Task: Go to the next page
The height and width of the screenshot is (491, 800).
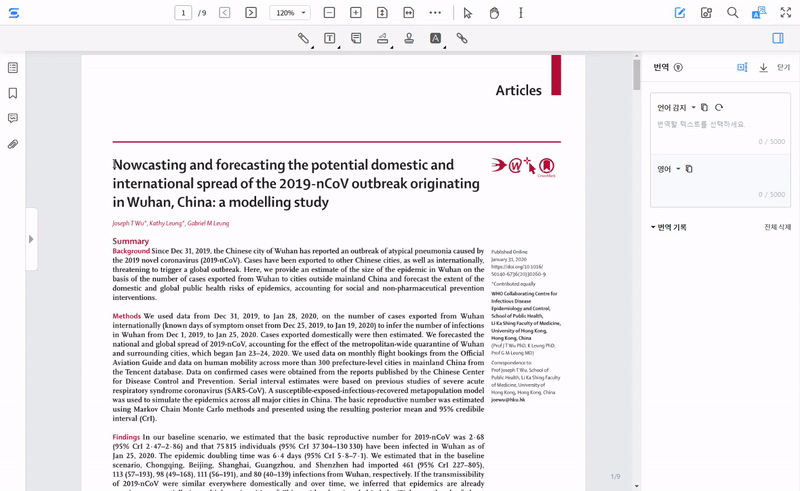Action: (x=251, y=13)
